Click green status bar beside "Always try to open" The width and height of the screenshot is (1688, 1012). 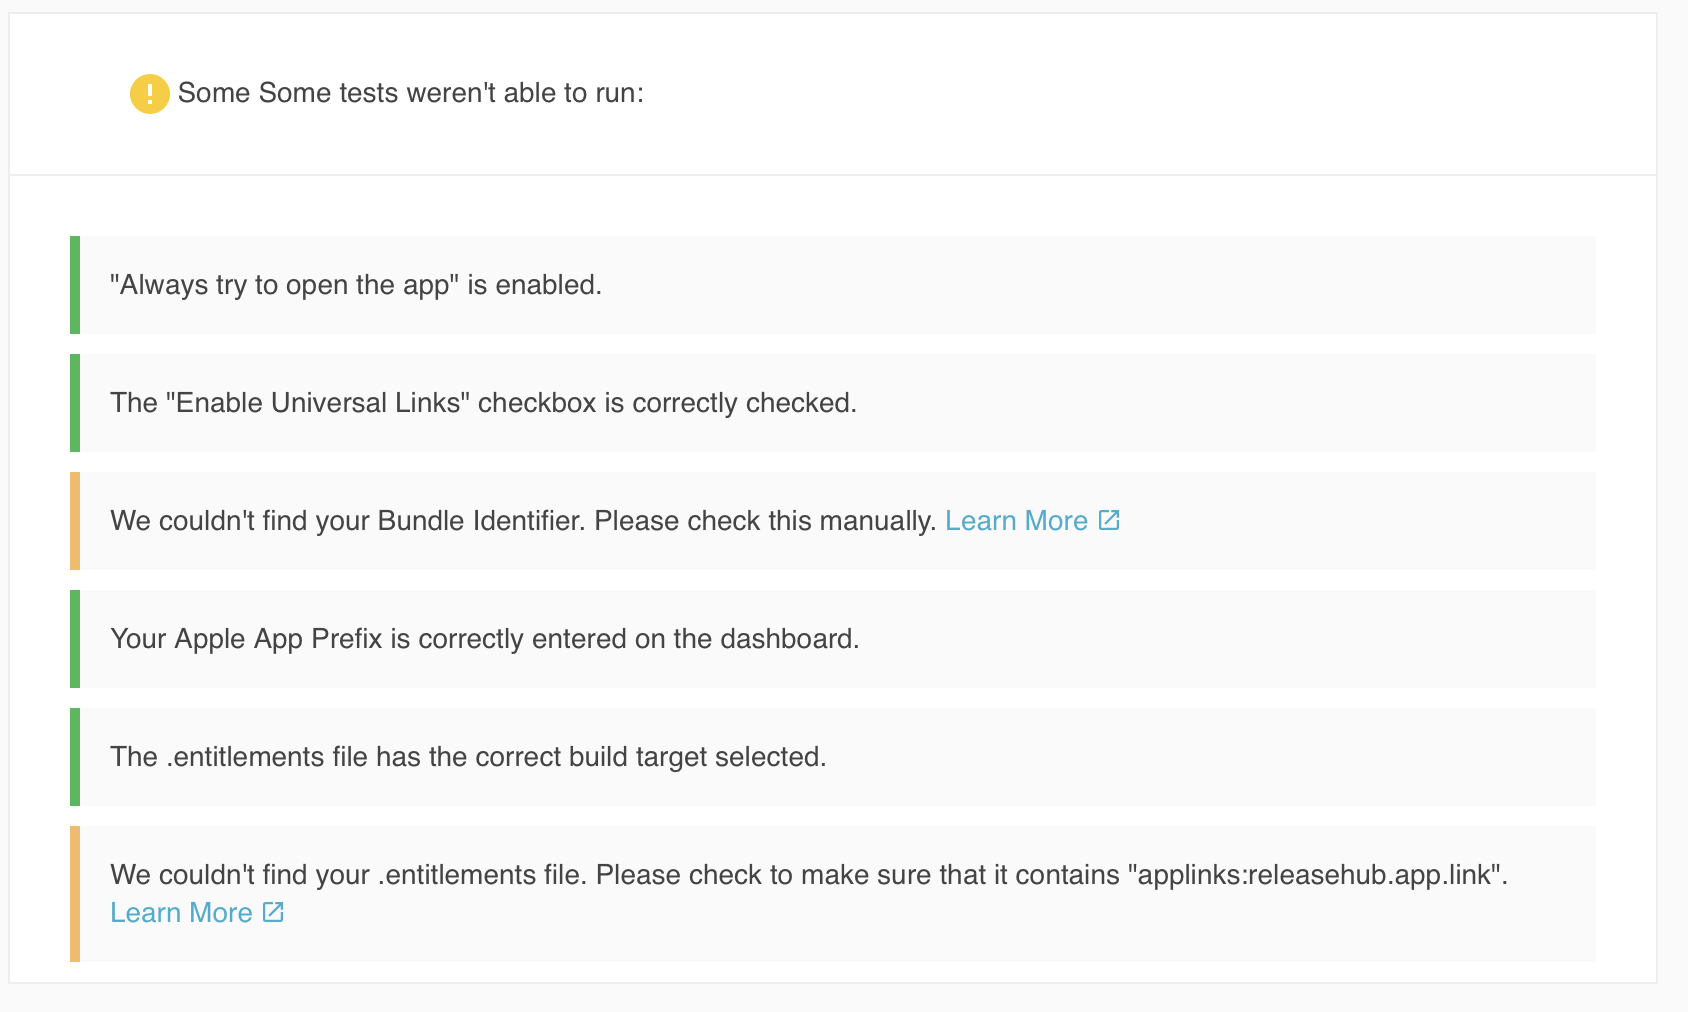[75, 285]
